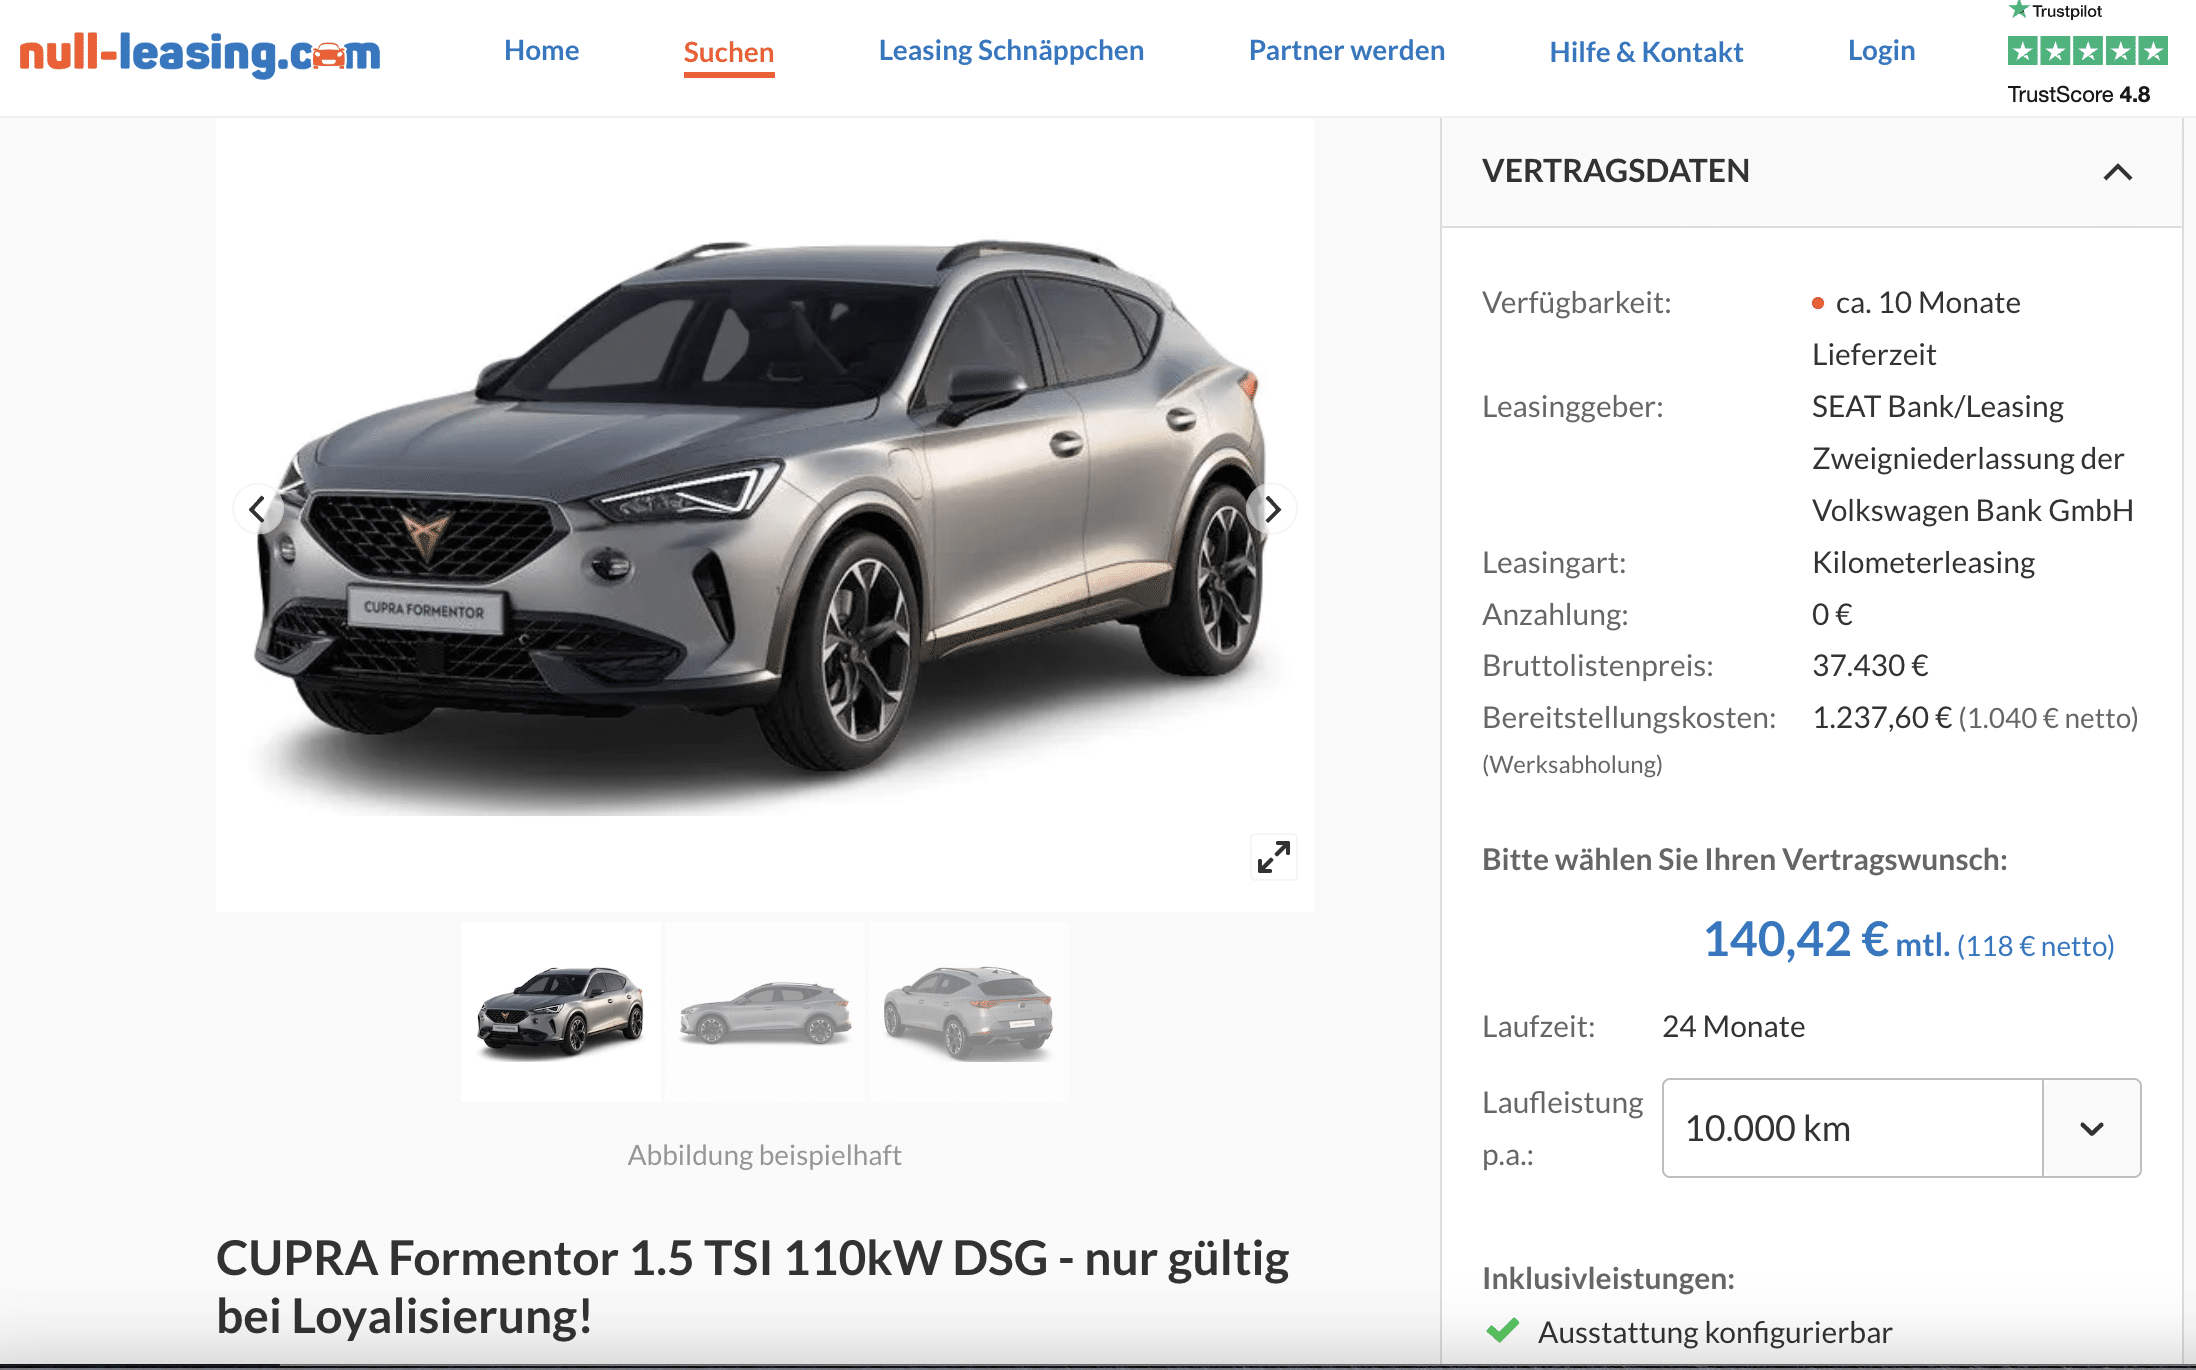Show the previous car image
2196x1370 pixels.
coord(258,510)
